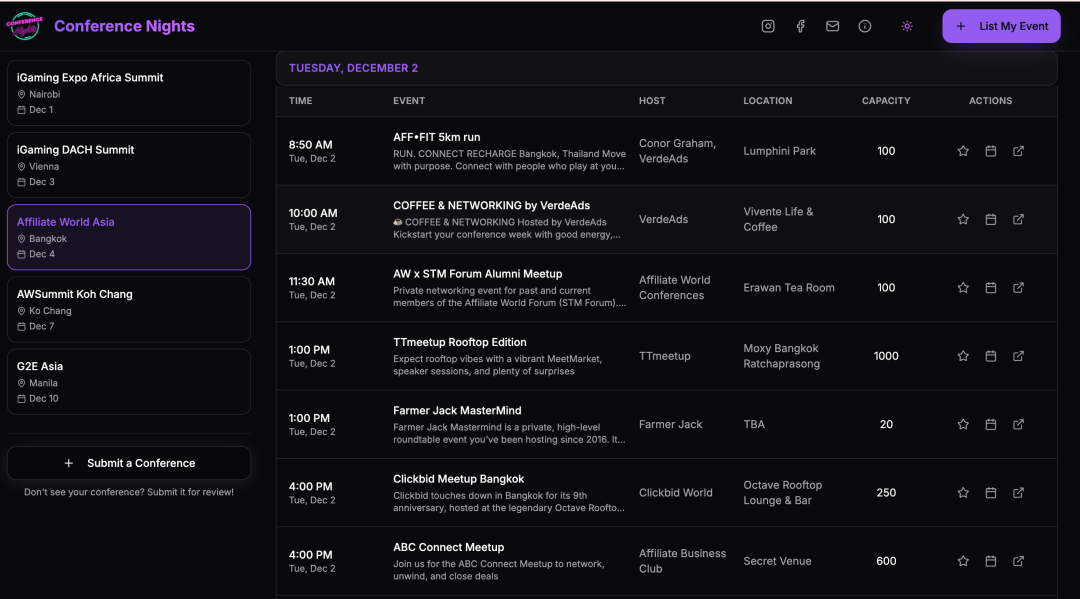
Task: Add Farmer Jack MasterMind to calendar
Action: click(x=990, y=424)
